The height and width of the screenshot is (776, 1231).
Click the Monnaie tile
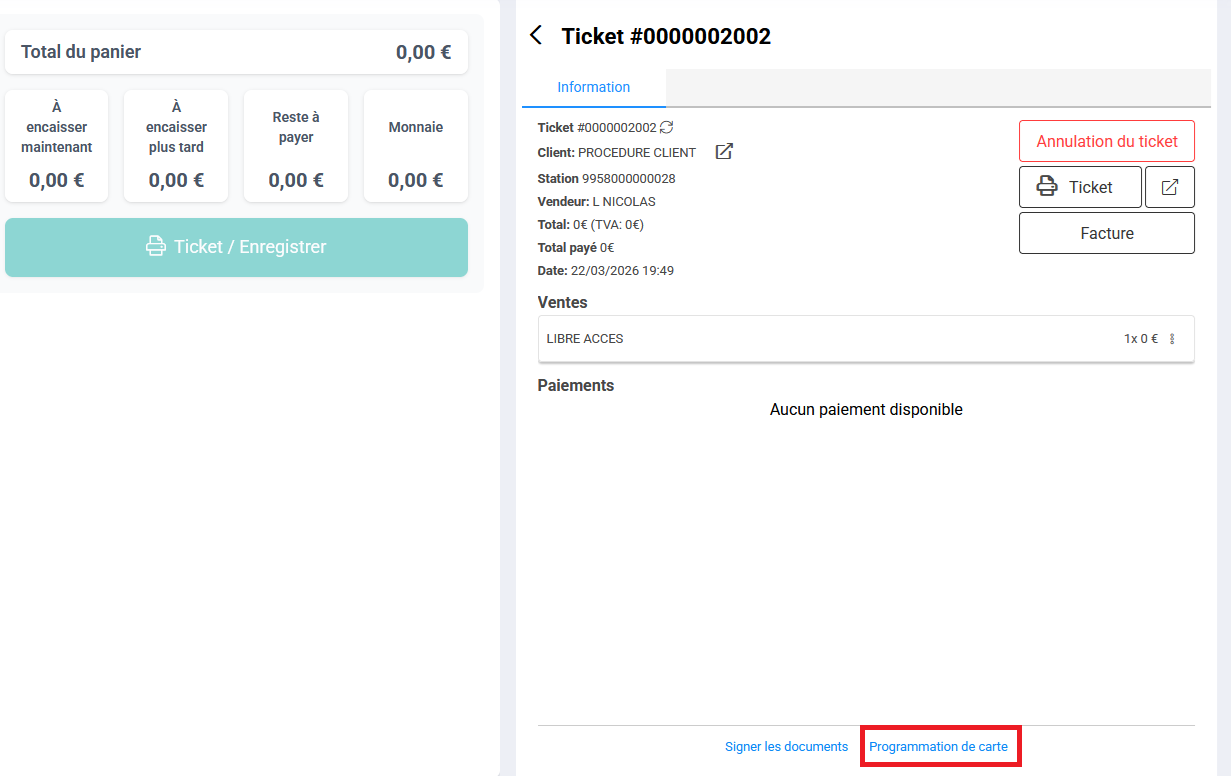click(x=415, y=146)
